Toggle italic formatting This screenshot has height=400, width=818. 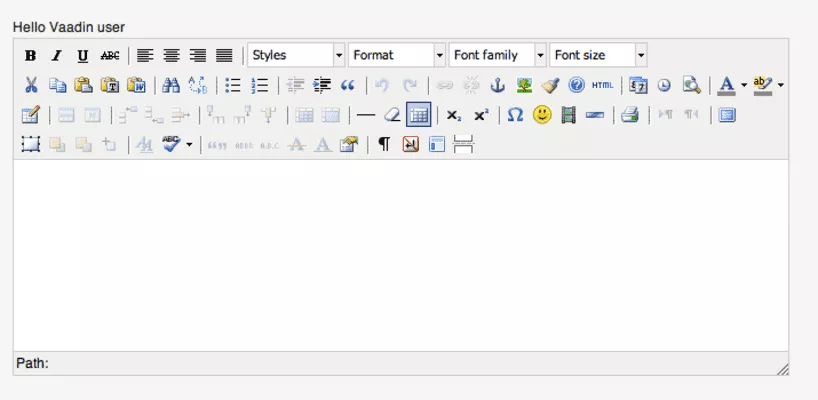point(56,56)
